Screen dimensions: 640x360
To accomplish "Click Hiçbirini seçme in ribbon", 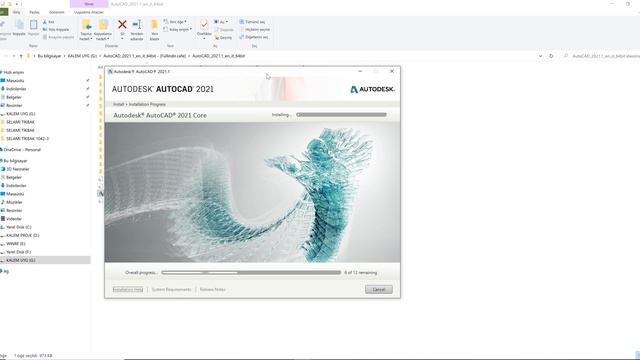I will (x=255, y=29).
